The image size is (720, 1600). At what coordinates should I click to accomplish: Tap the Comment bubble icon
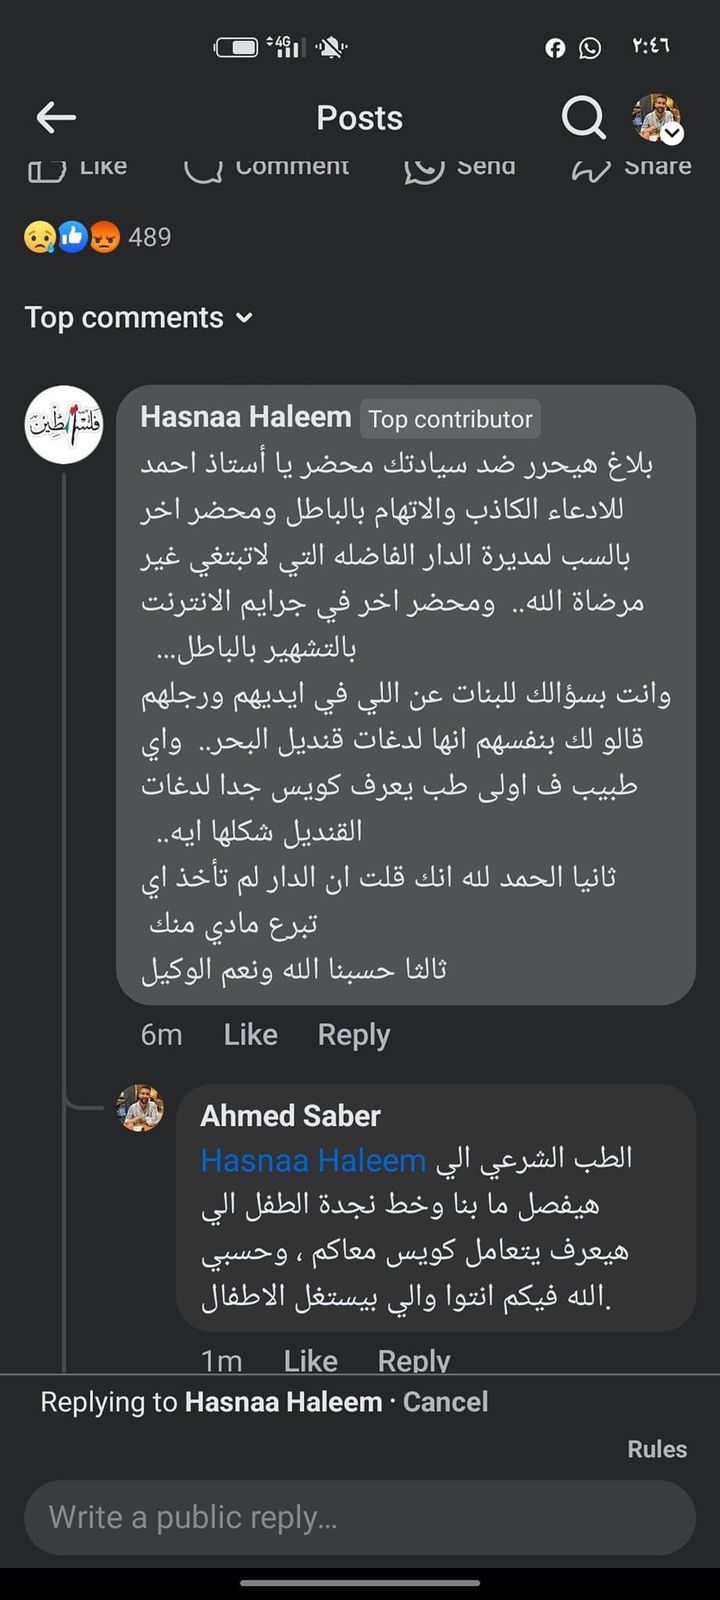tap(203, 169)
